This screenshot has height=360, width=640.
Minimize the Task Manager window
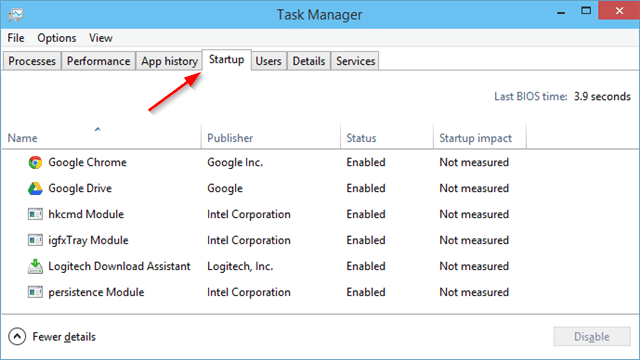(561, 12)
